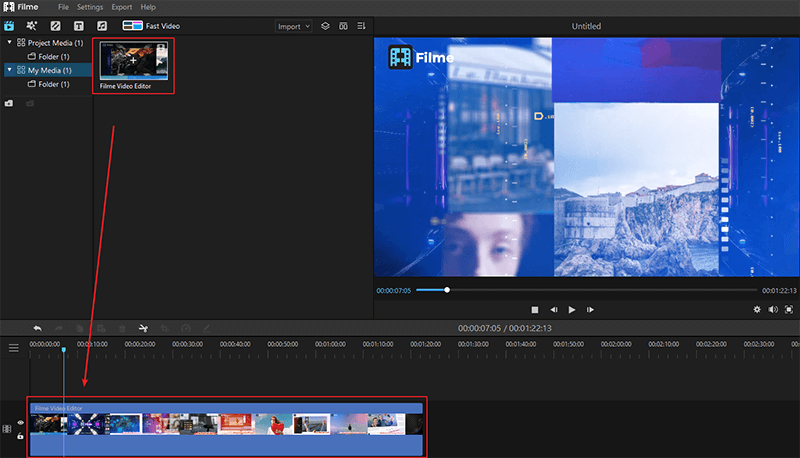Screen dimensions: 800x458
Task: Click the sort order icon
Action: point(361,26)
